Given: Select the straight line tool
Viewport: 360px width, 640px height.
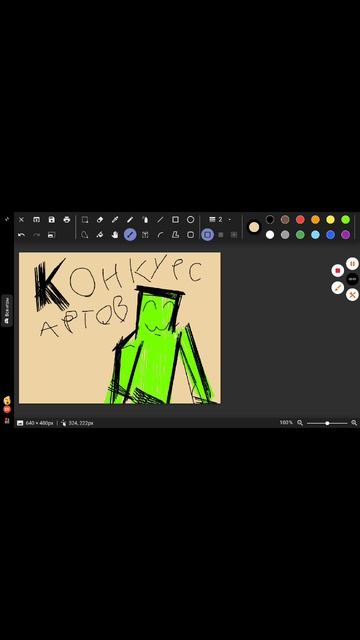Looking at the screenshot, I should (x=160, y=220).
